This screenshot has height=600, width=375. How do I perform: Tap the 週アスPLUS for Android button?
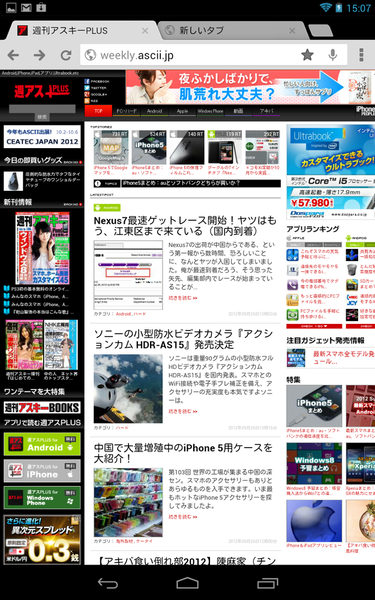pyautogui.click(x=42, y=444)
